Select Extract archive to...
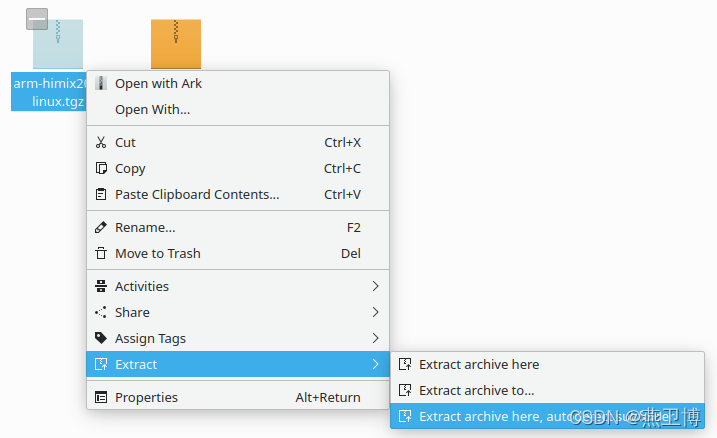 pos(547,390)
